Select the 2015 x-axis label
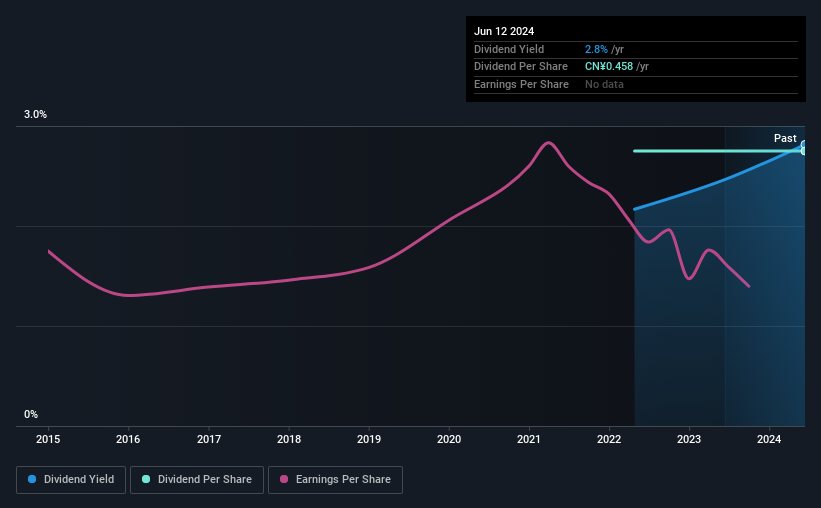Screen dimensions: 821x508 (48, 439)
